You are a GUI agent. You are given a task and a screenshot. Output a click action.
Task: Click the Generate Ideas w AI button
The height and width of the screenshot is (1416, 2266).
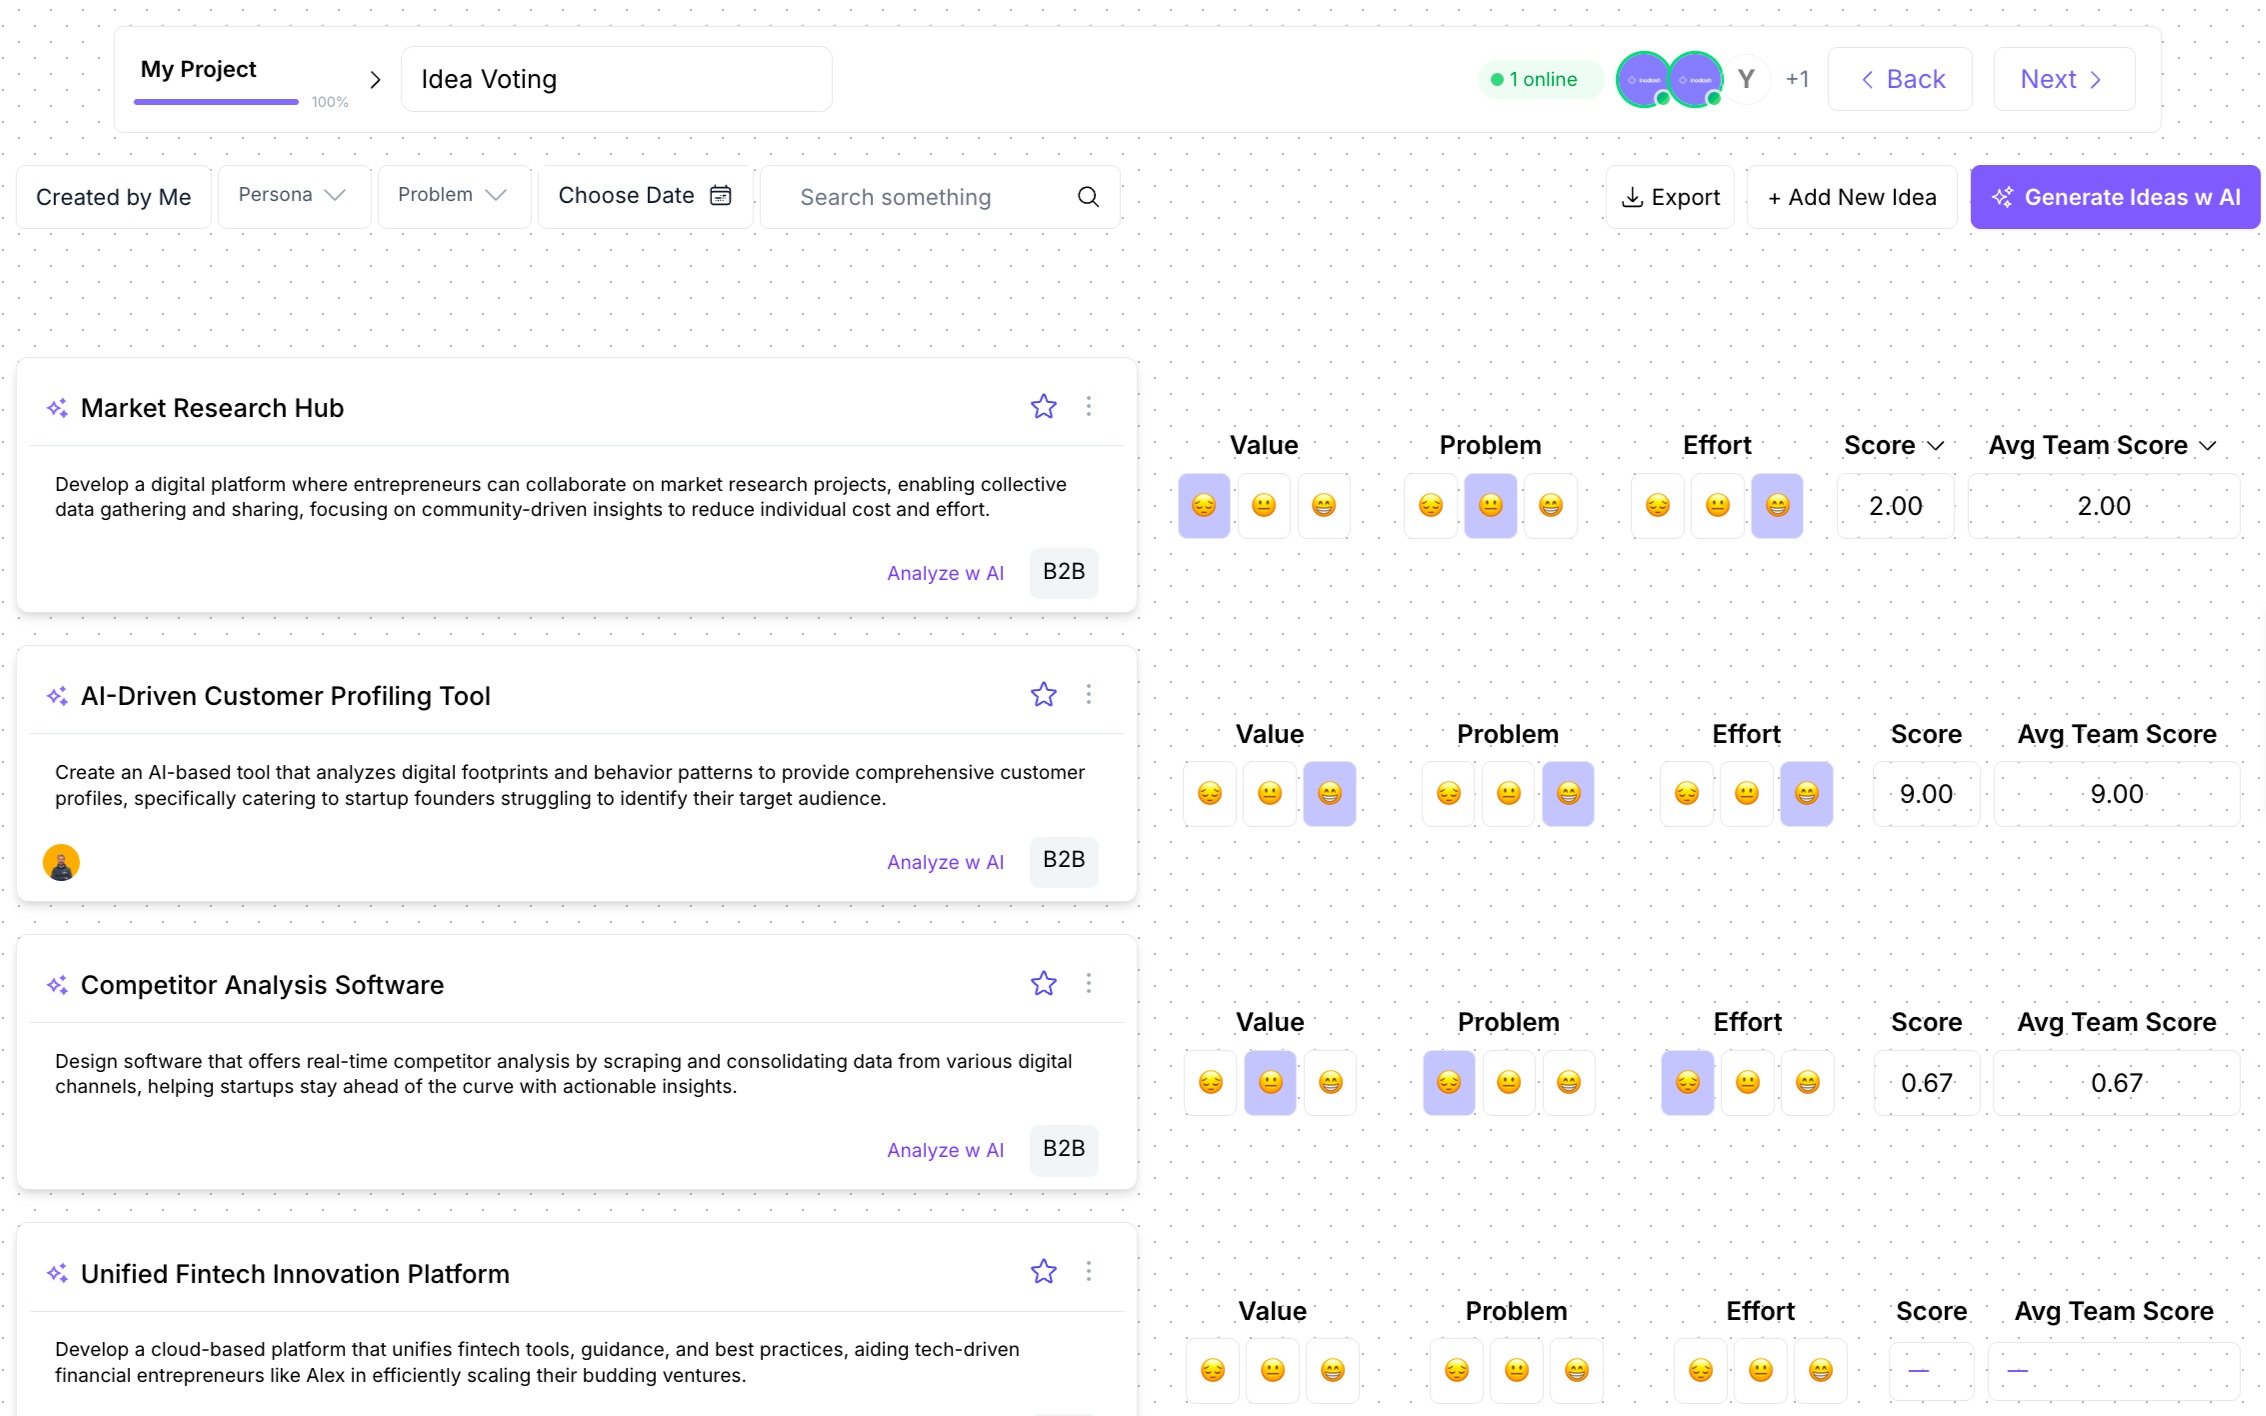click(x=2114, y=197)
